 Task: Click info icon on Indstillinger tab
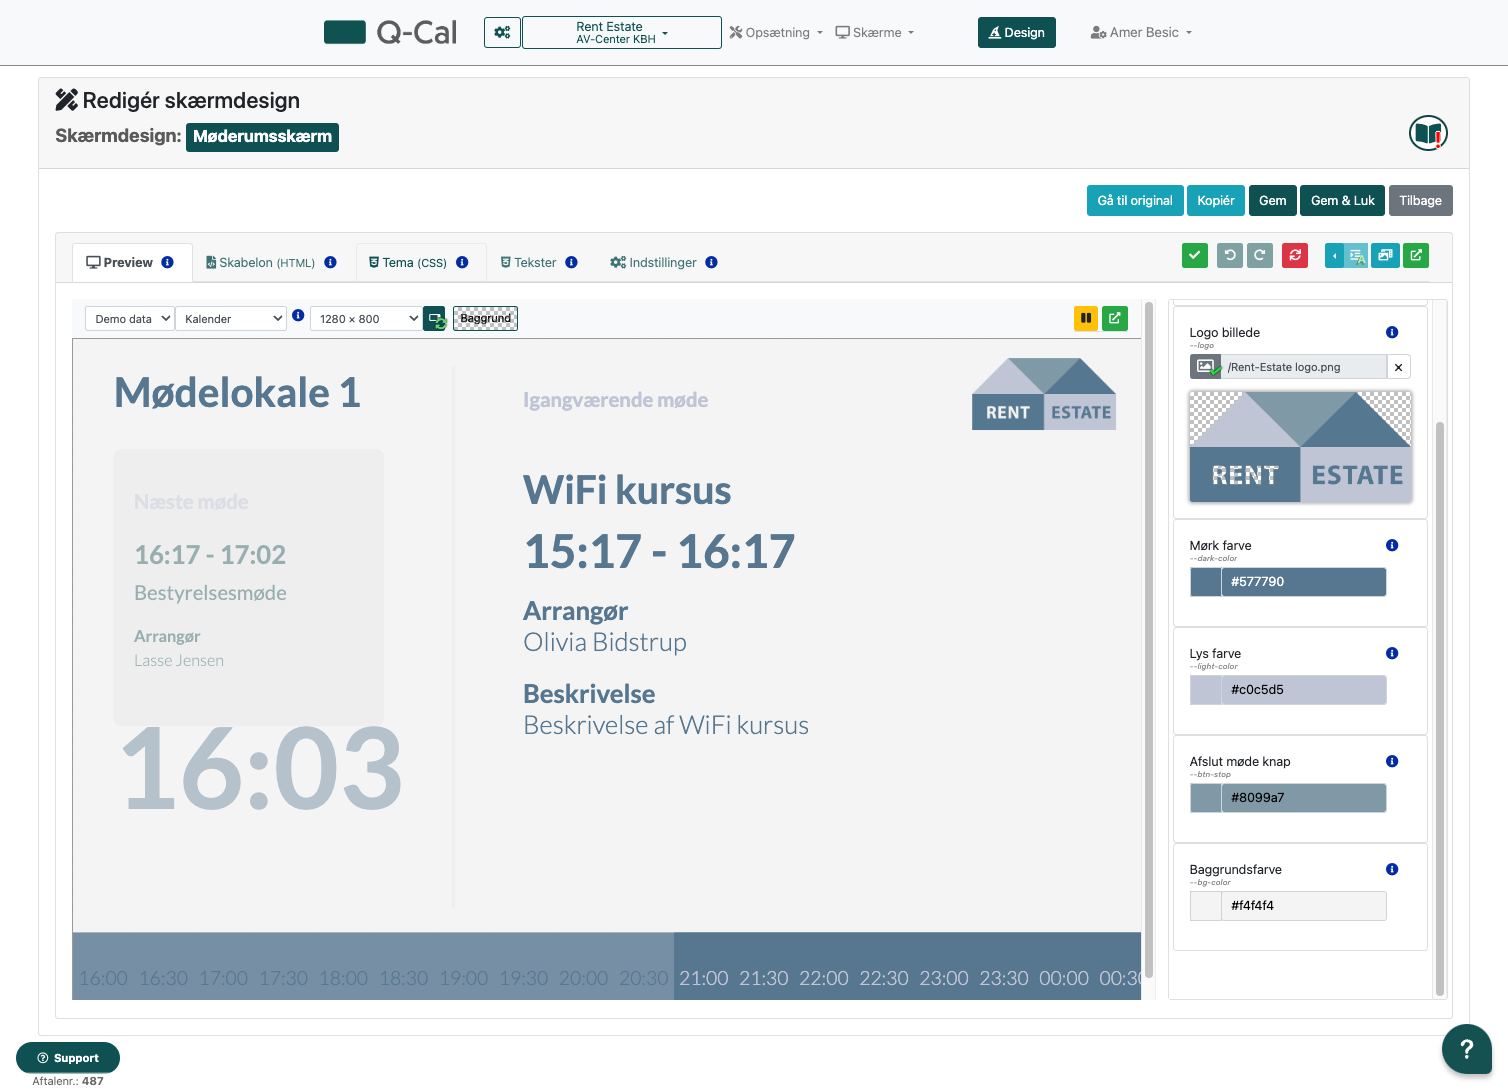tap(711, 262)
